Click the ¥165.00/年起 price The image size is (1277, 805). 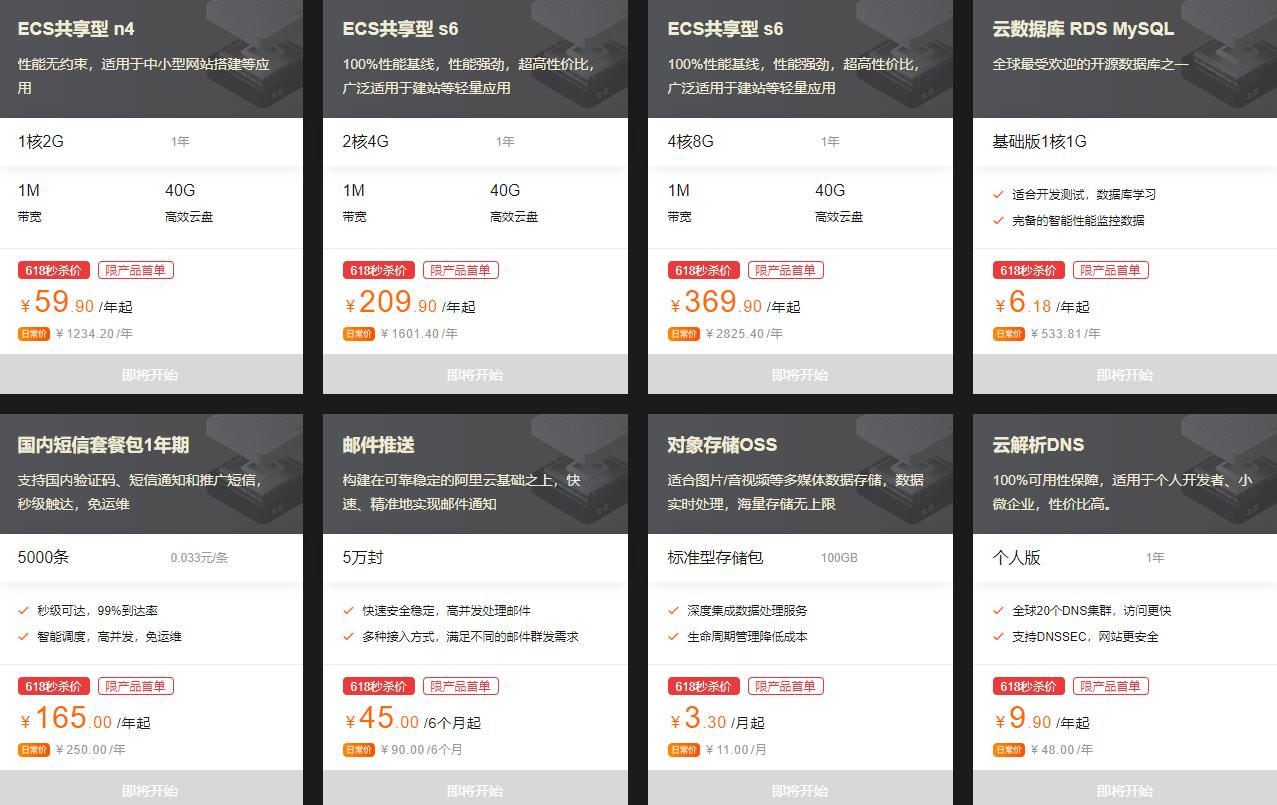(x=85, y=718)
